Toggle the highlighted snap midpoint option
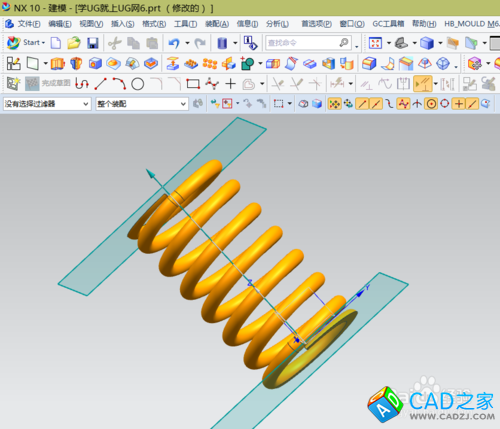 pos(376,104)
